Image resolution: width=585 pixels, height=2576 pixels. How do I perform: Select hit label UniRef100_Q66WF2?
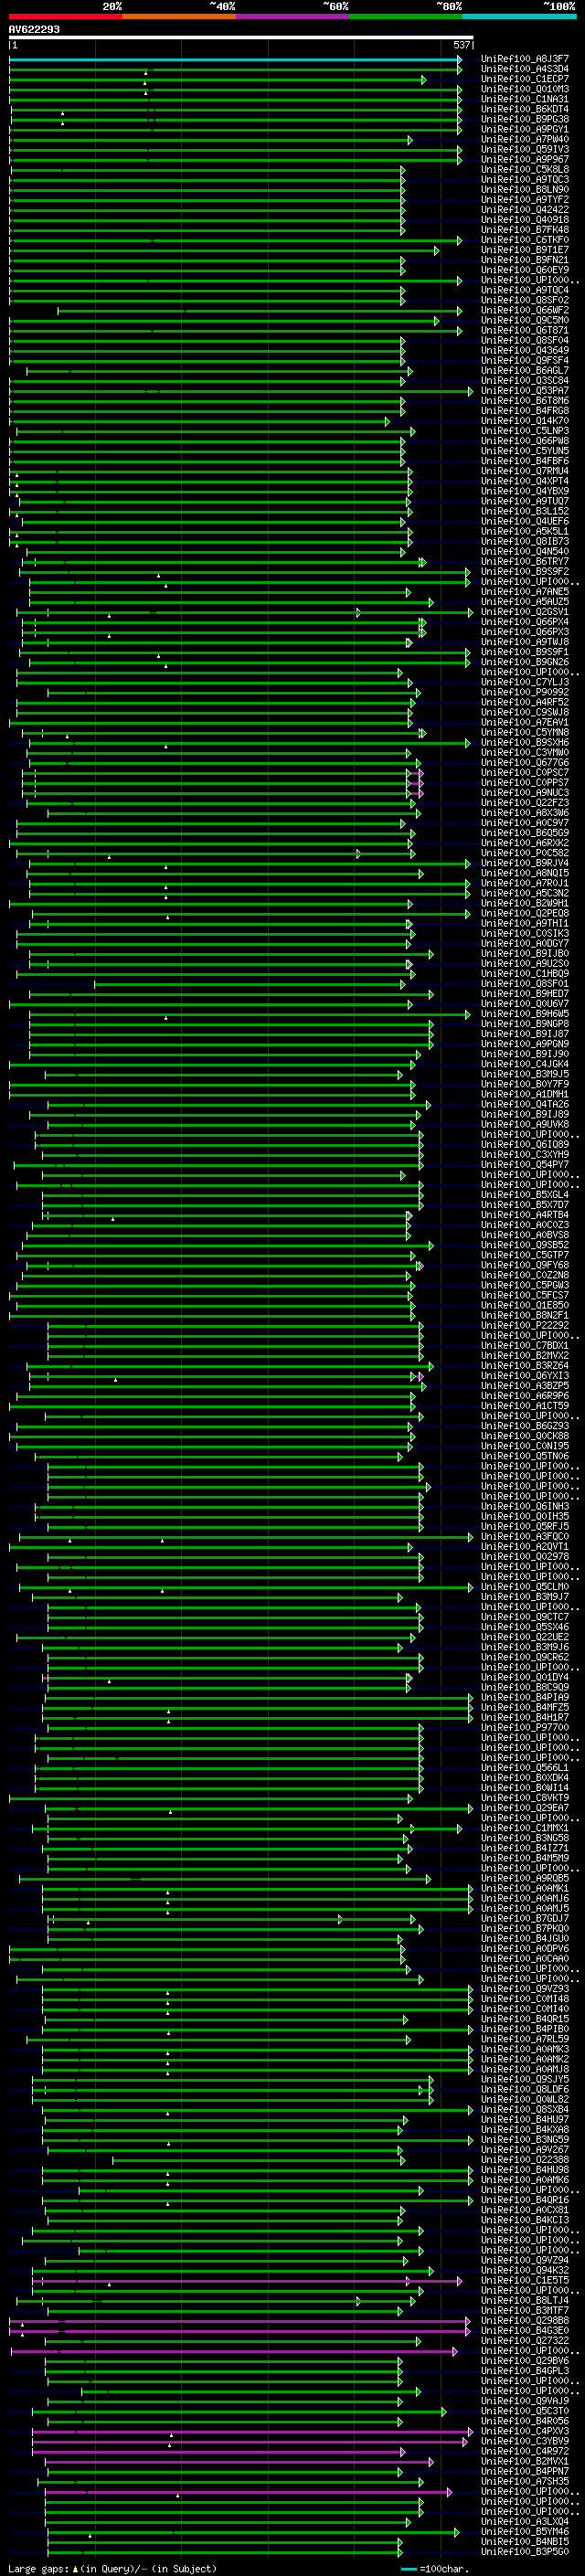[525, 310]
